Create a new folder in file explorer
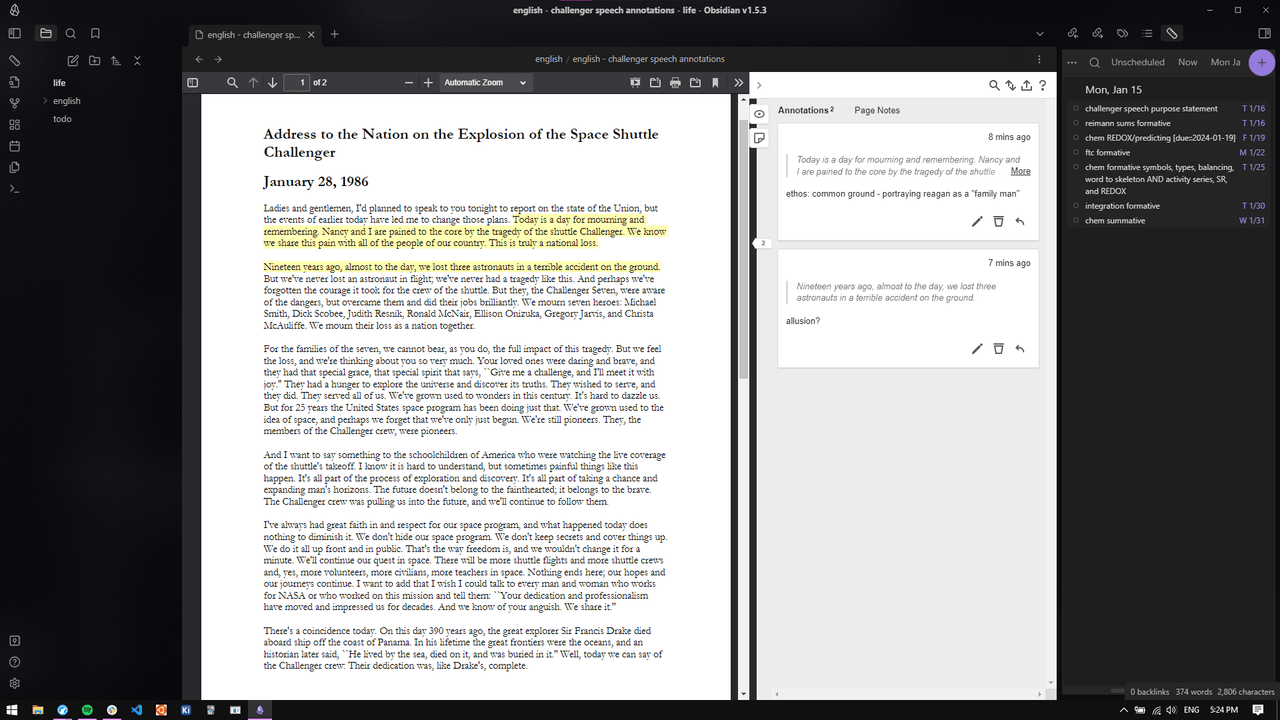The image size is (1280, 720). pyautogui.click(x=94, y=61)
